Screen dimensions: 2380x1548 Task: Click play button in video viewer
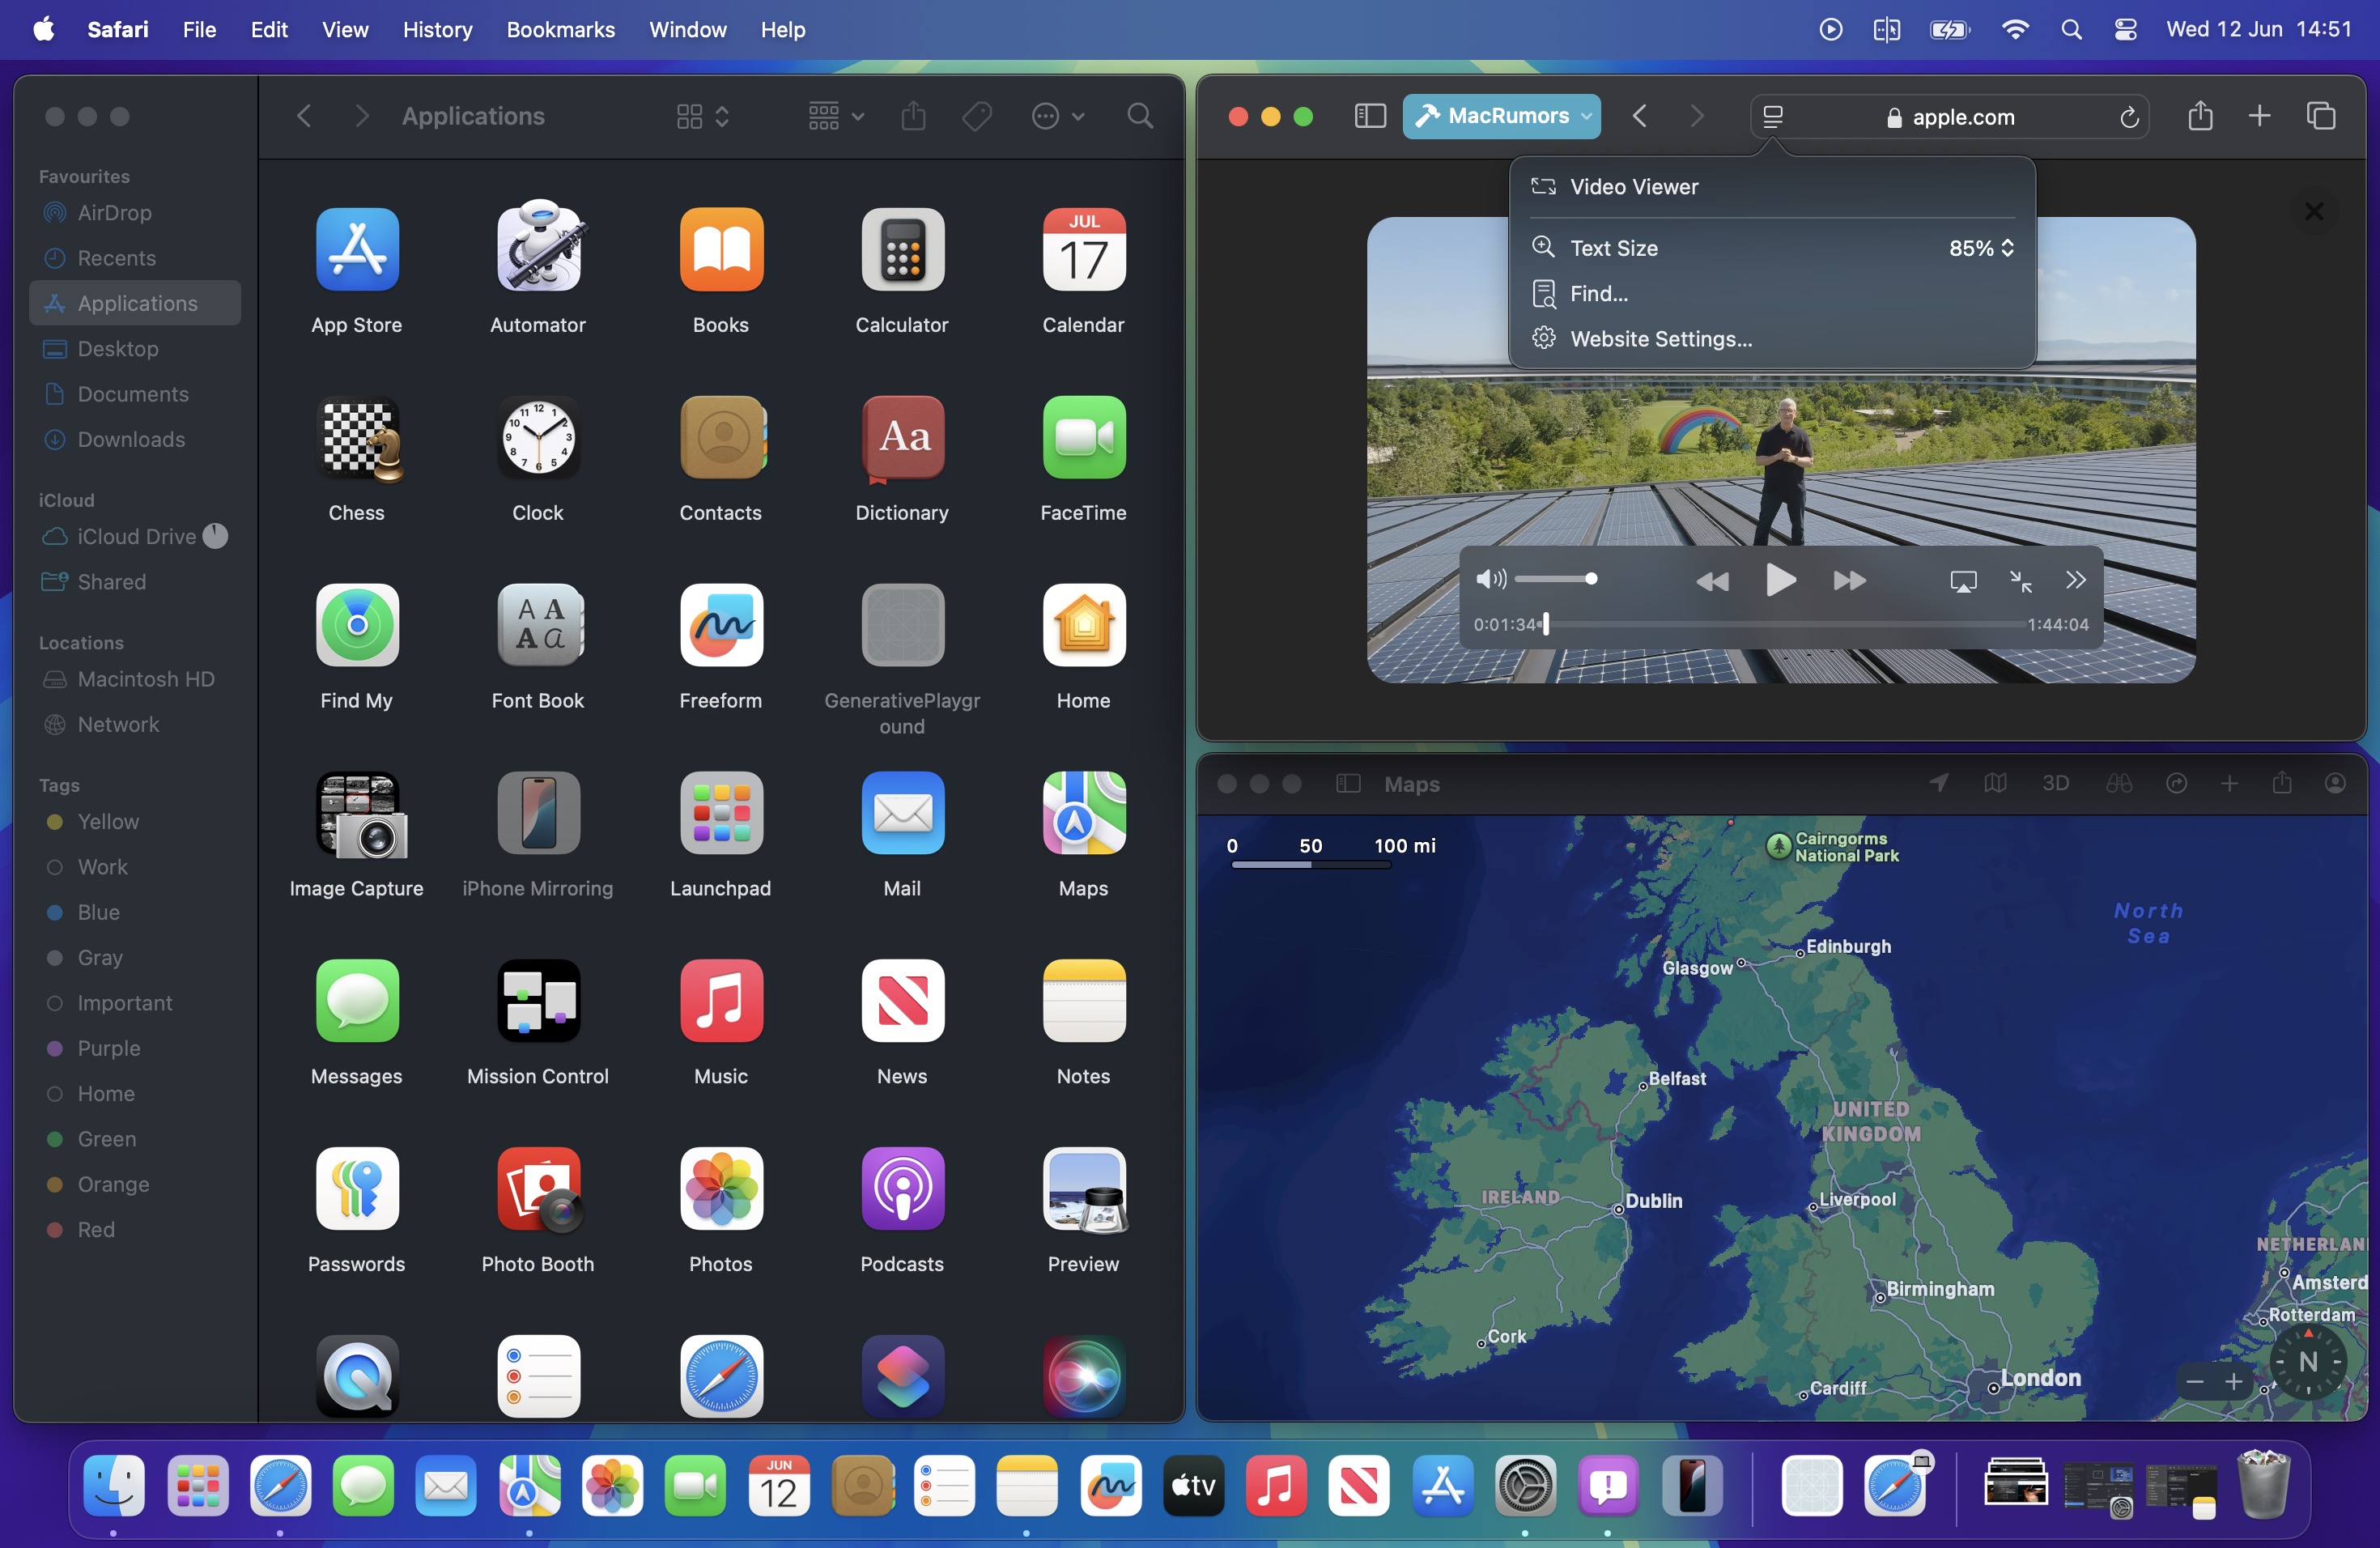[x=1778, y=580]
